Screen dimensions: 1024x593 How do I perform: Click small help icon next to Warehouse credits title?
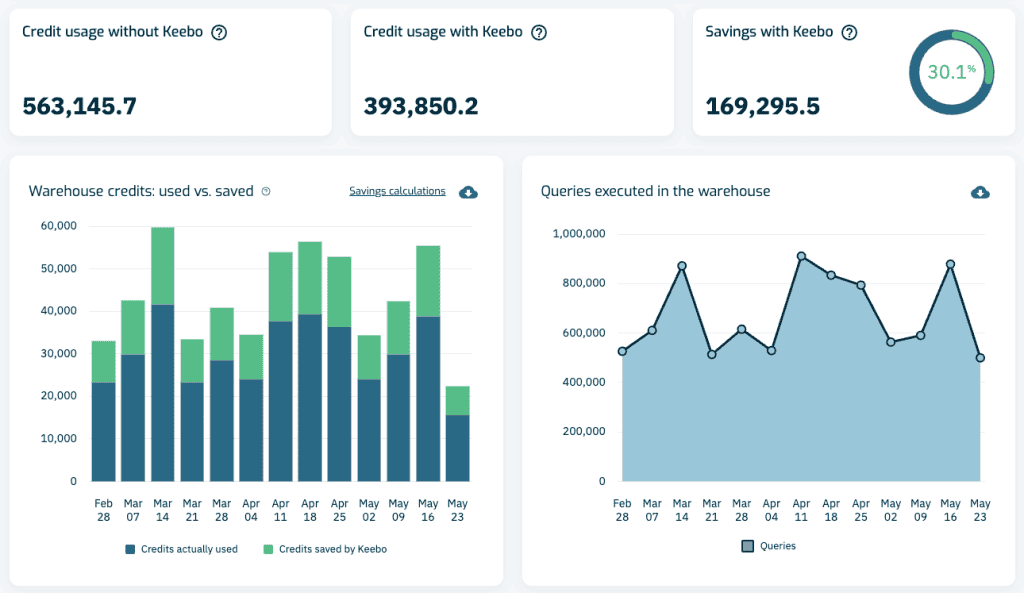pos(266,191)
